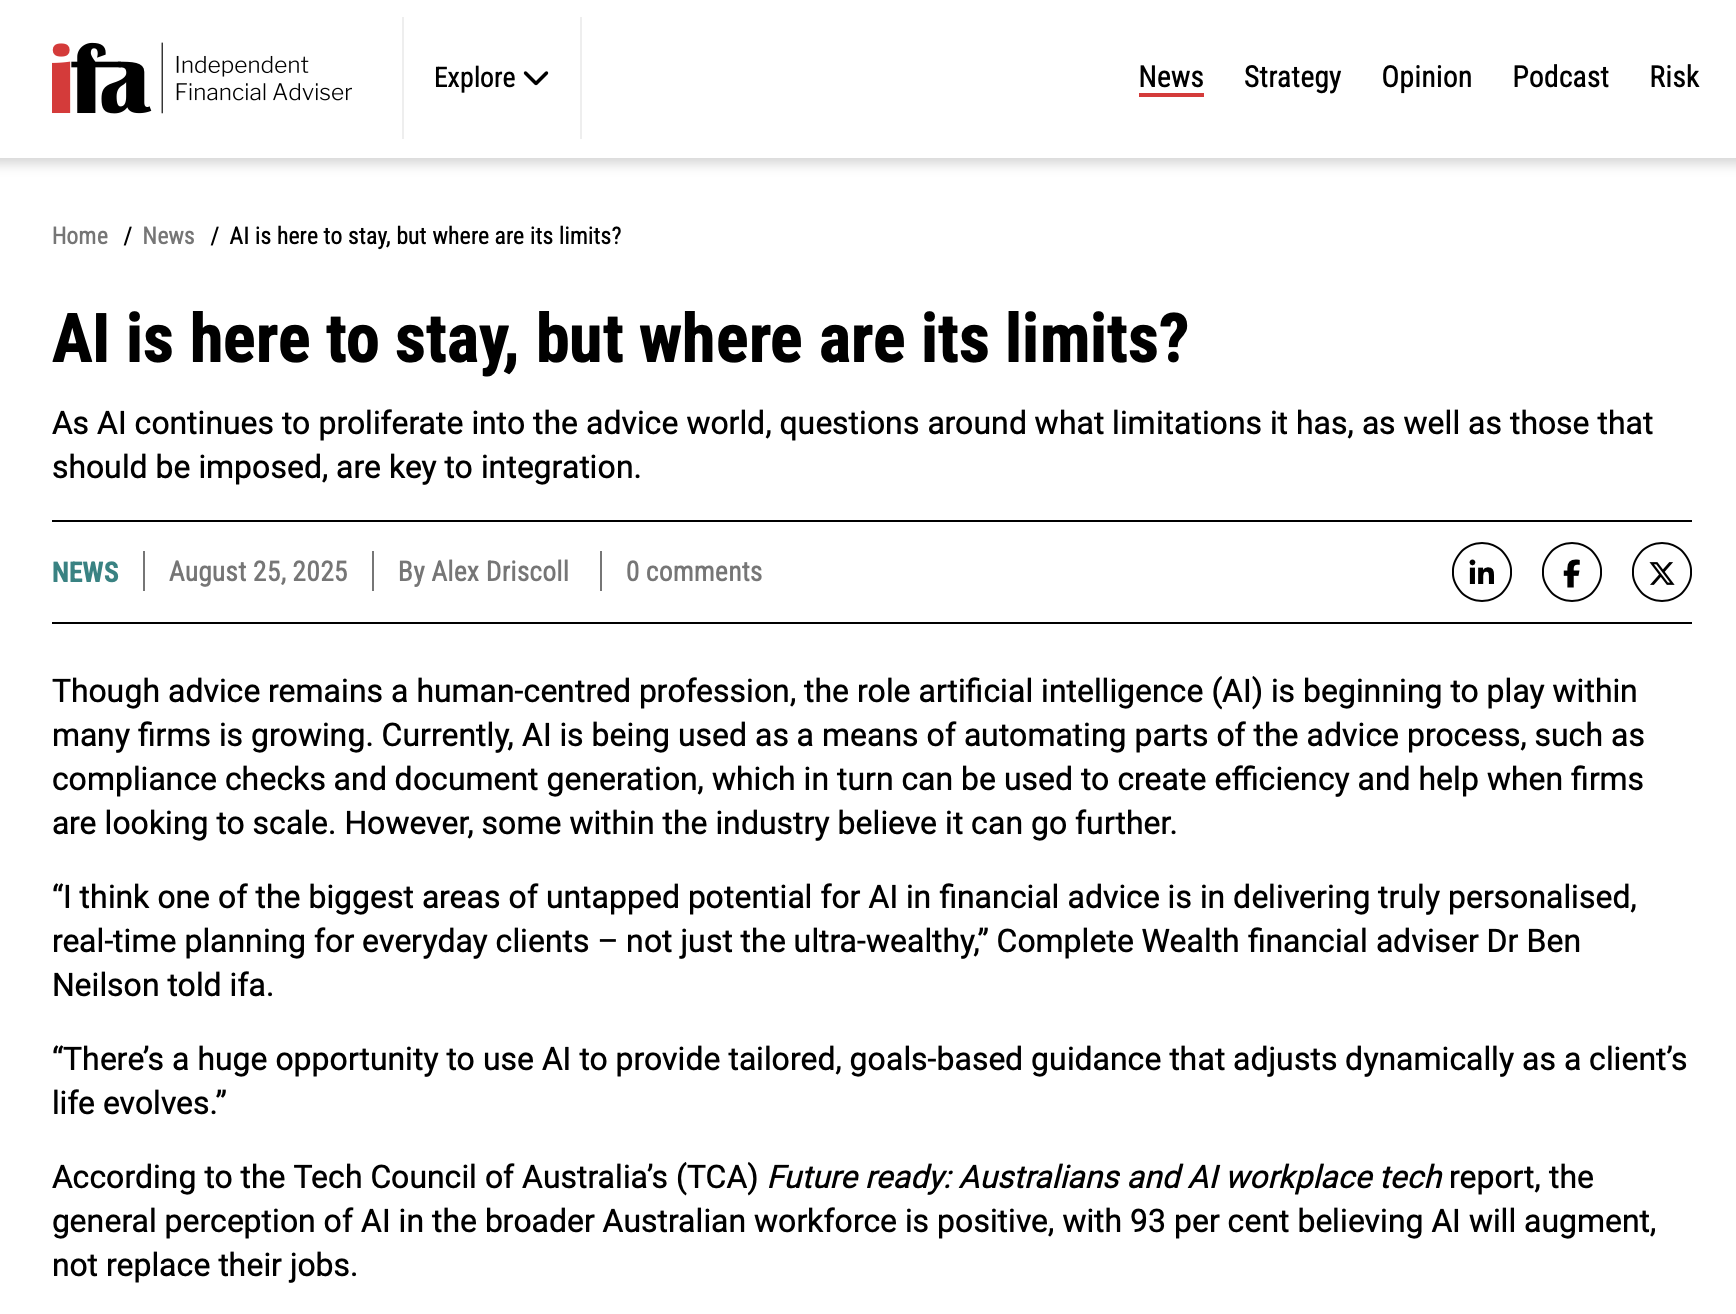Screen dimensions: 1736x1314
Task: Click the italic Future ready report title
Action: (x=1104, y=1177)
